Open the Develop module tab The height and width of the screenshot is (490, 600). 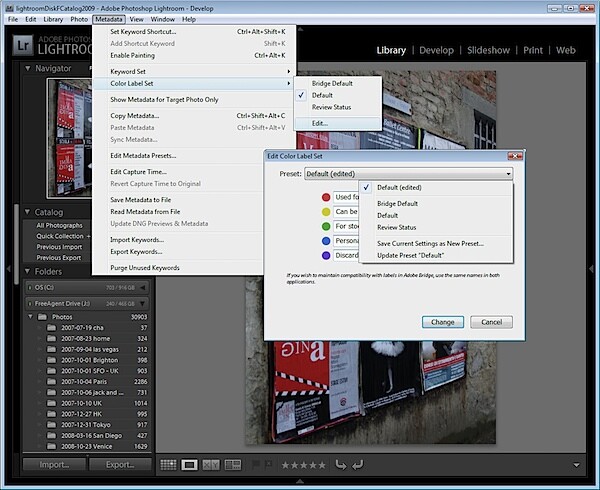click(436, 50)
